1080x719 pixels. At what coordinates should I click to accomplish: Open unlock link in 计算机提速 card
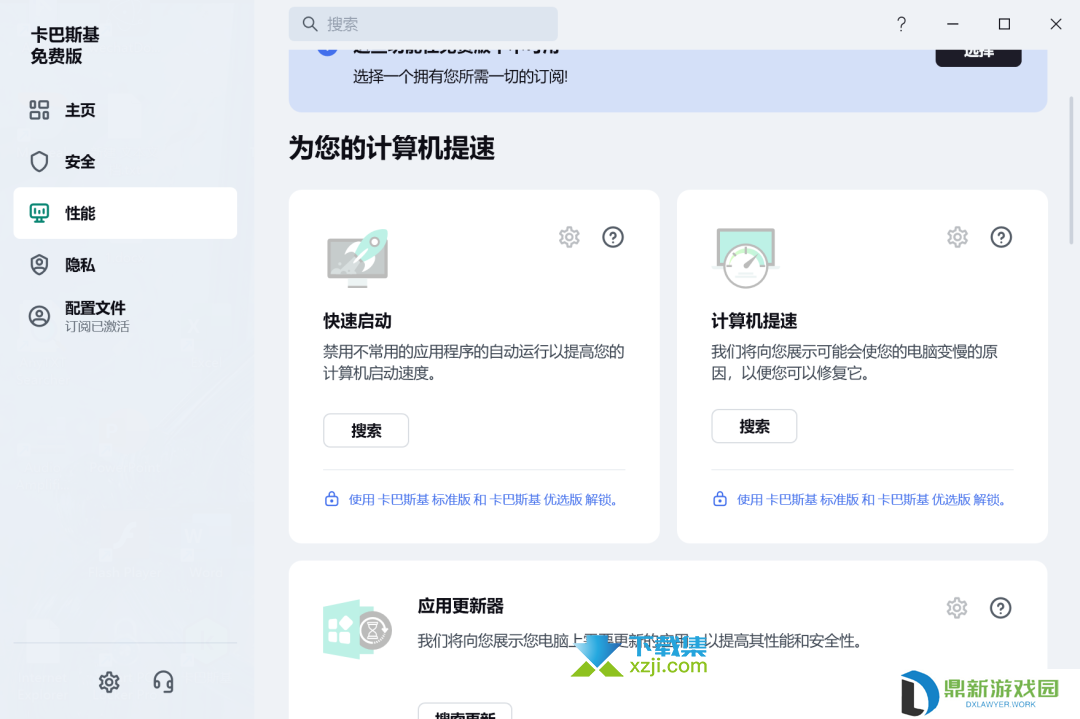coord(871,499)
